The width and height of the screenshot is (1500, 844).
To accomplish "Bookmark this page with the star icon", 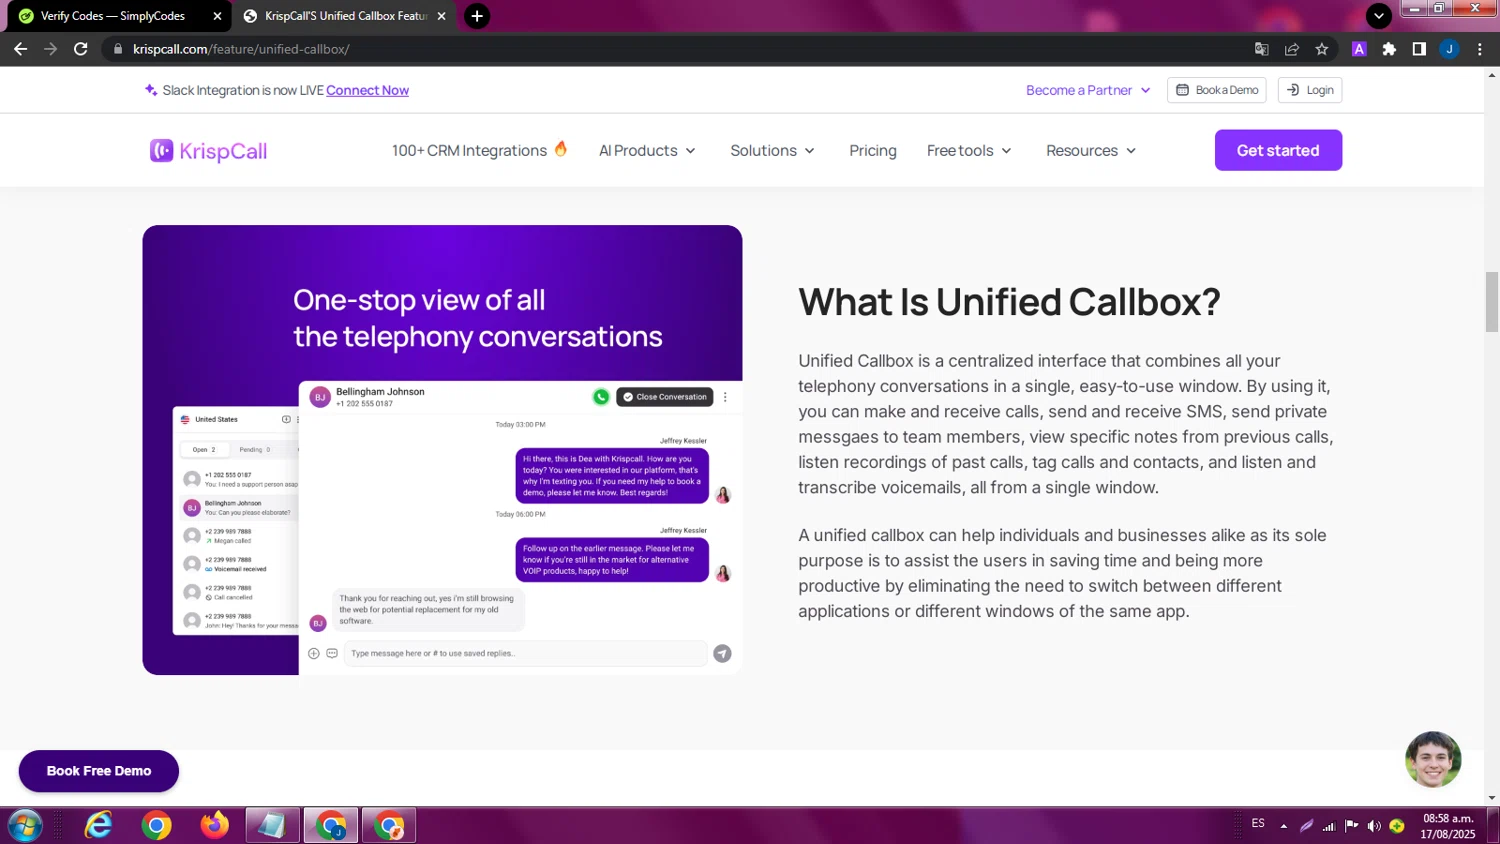I will coord(1322,49).
